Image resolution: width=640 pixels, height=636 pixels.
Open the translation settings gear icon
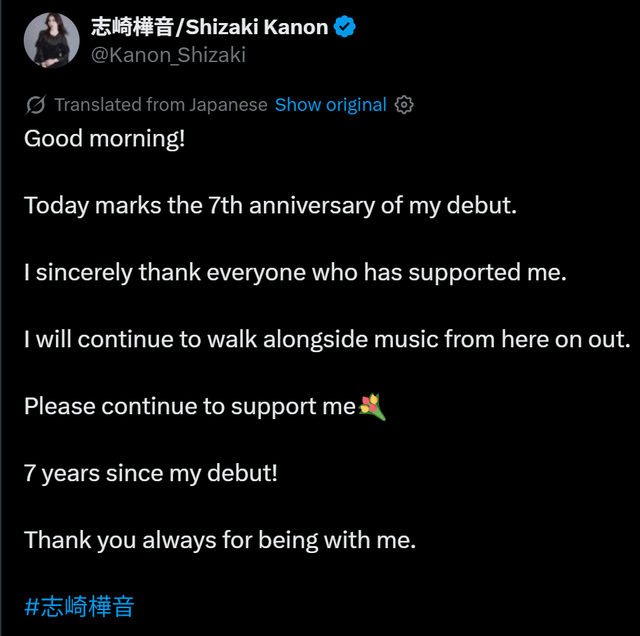point(404,105)
